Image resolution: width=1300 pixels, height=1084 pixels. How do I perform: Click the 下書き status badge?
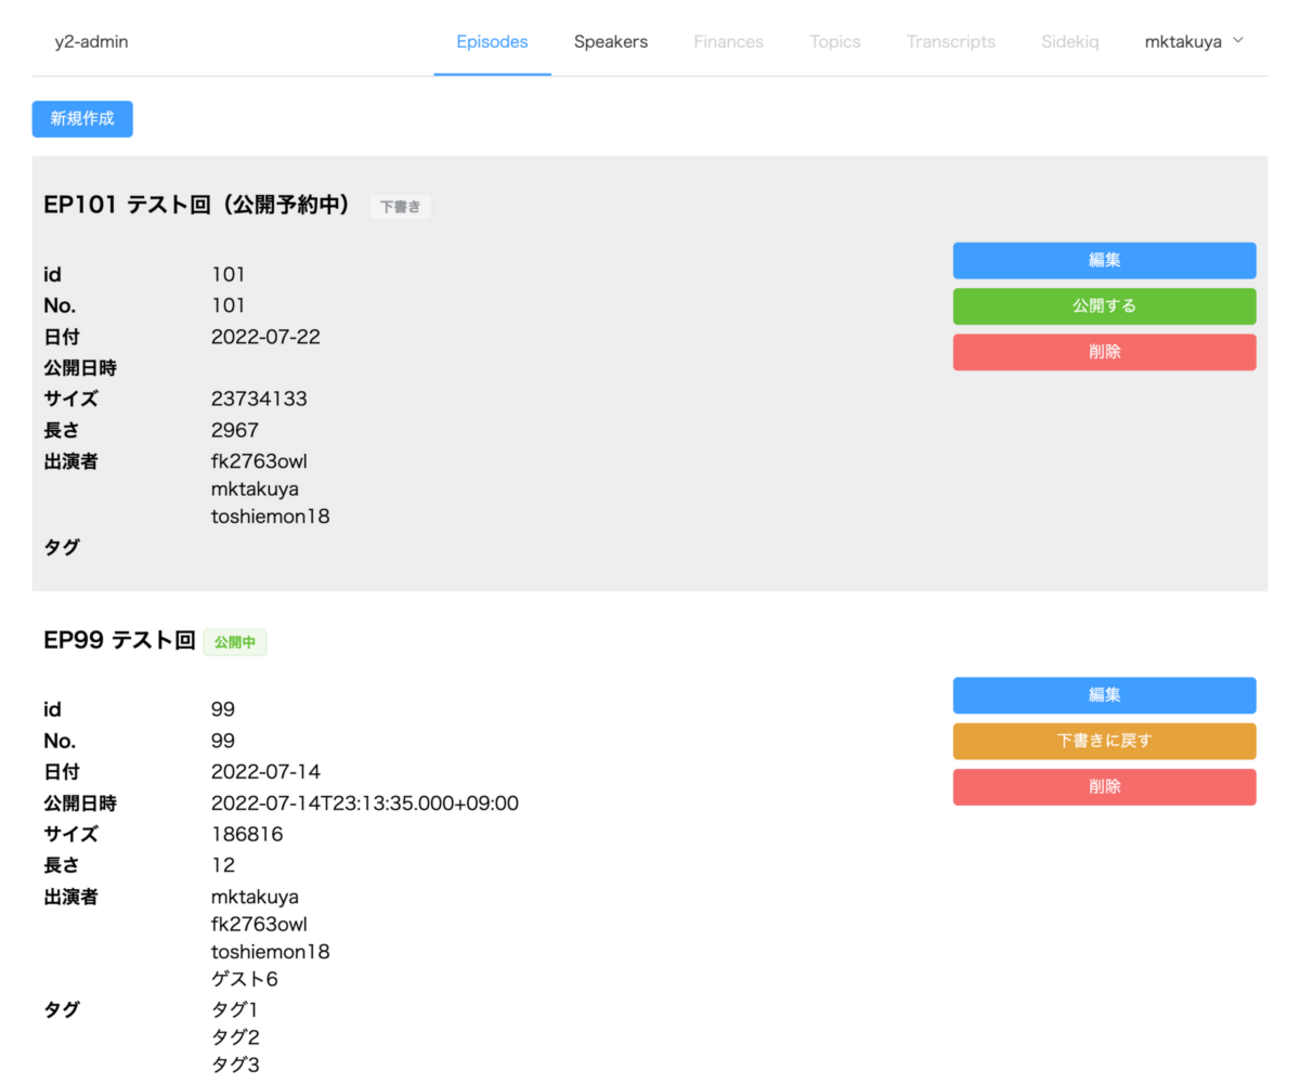[x=400, y=207]
